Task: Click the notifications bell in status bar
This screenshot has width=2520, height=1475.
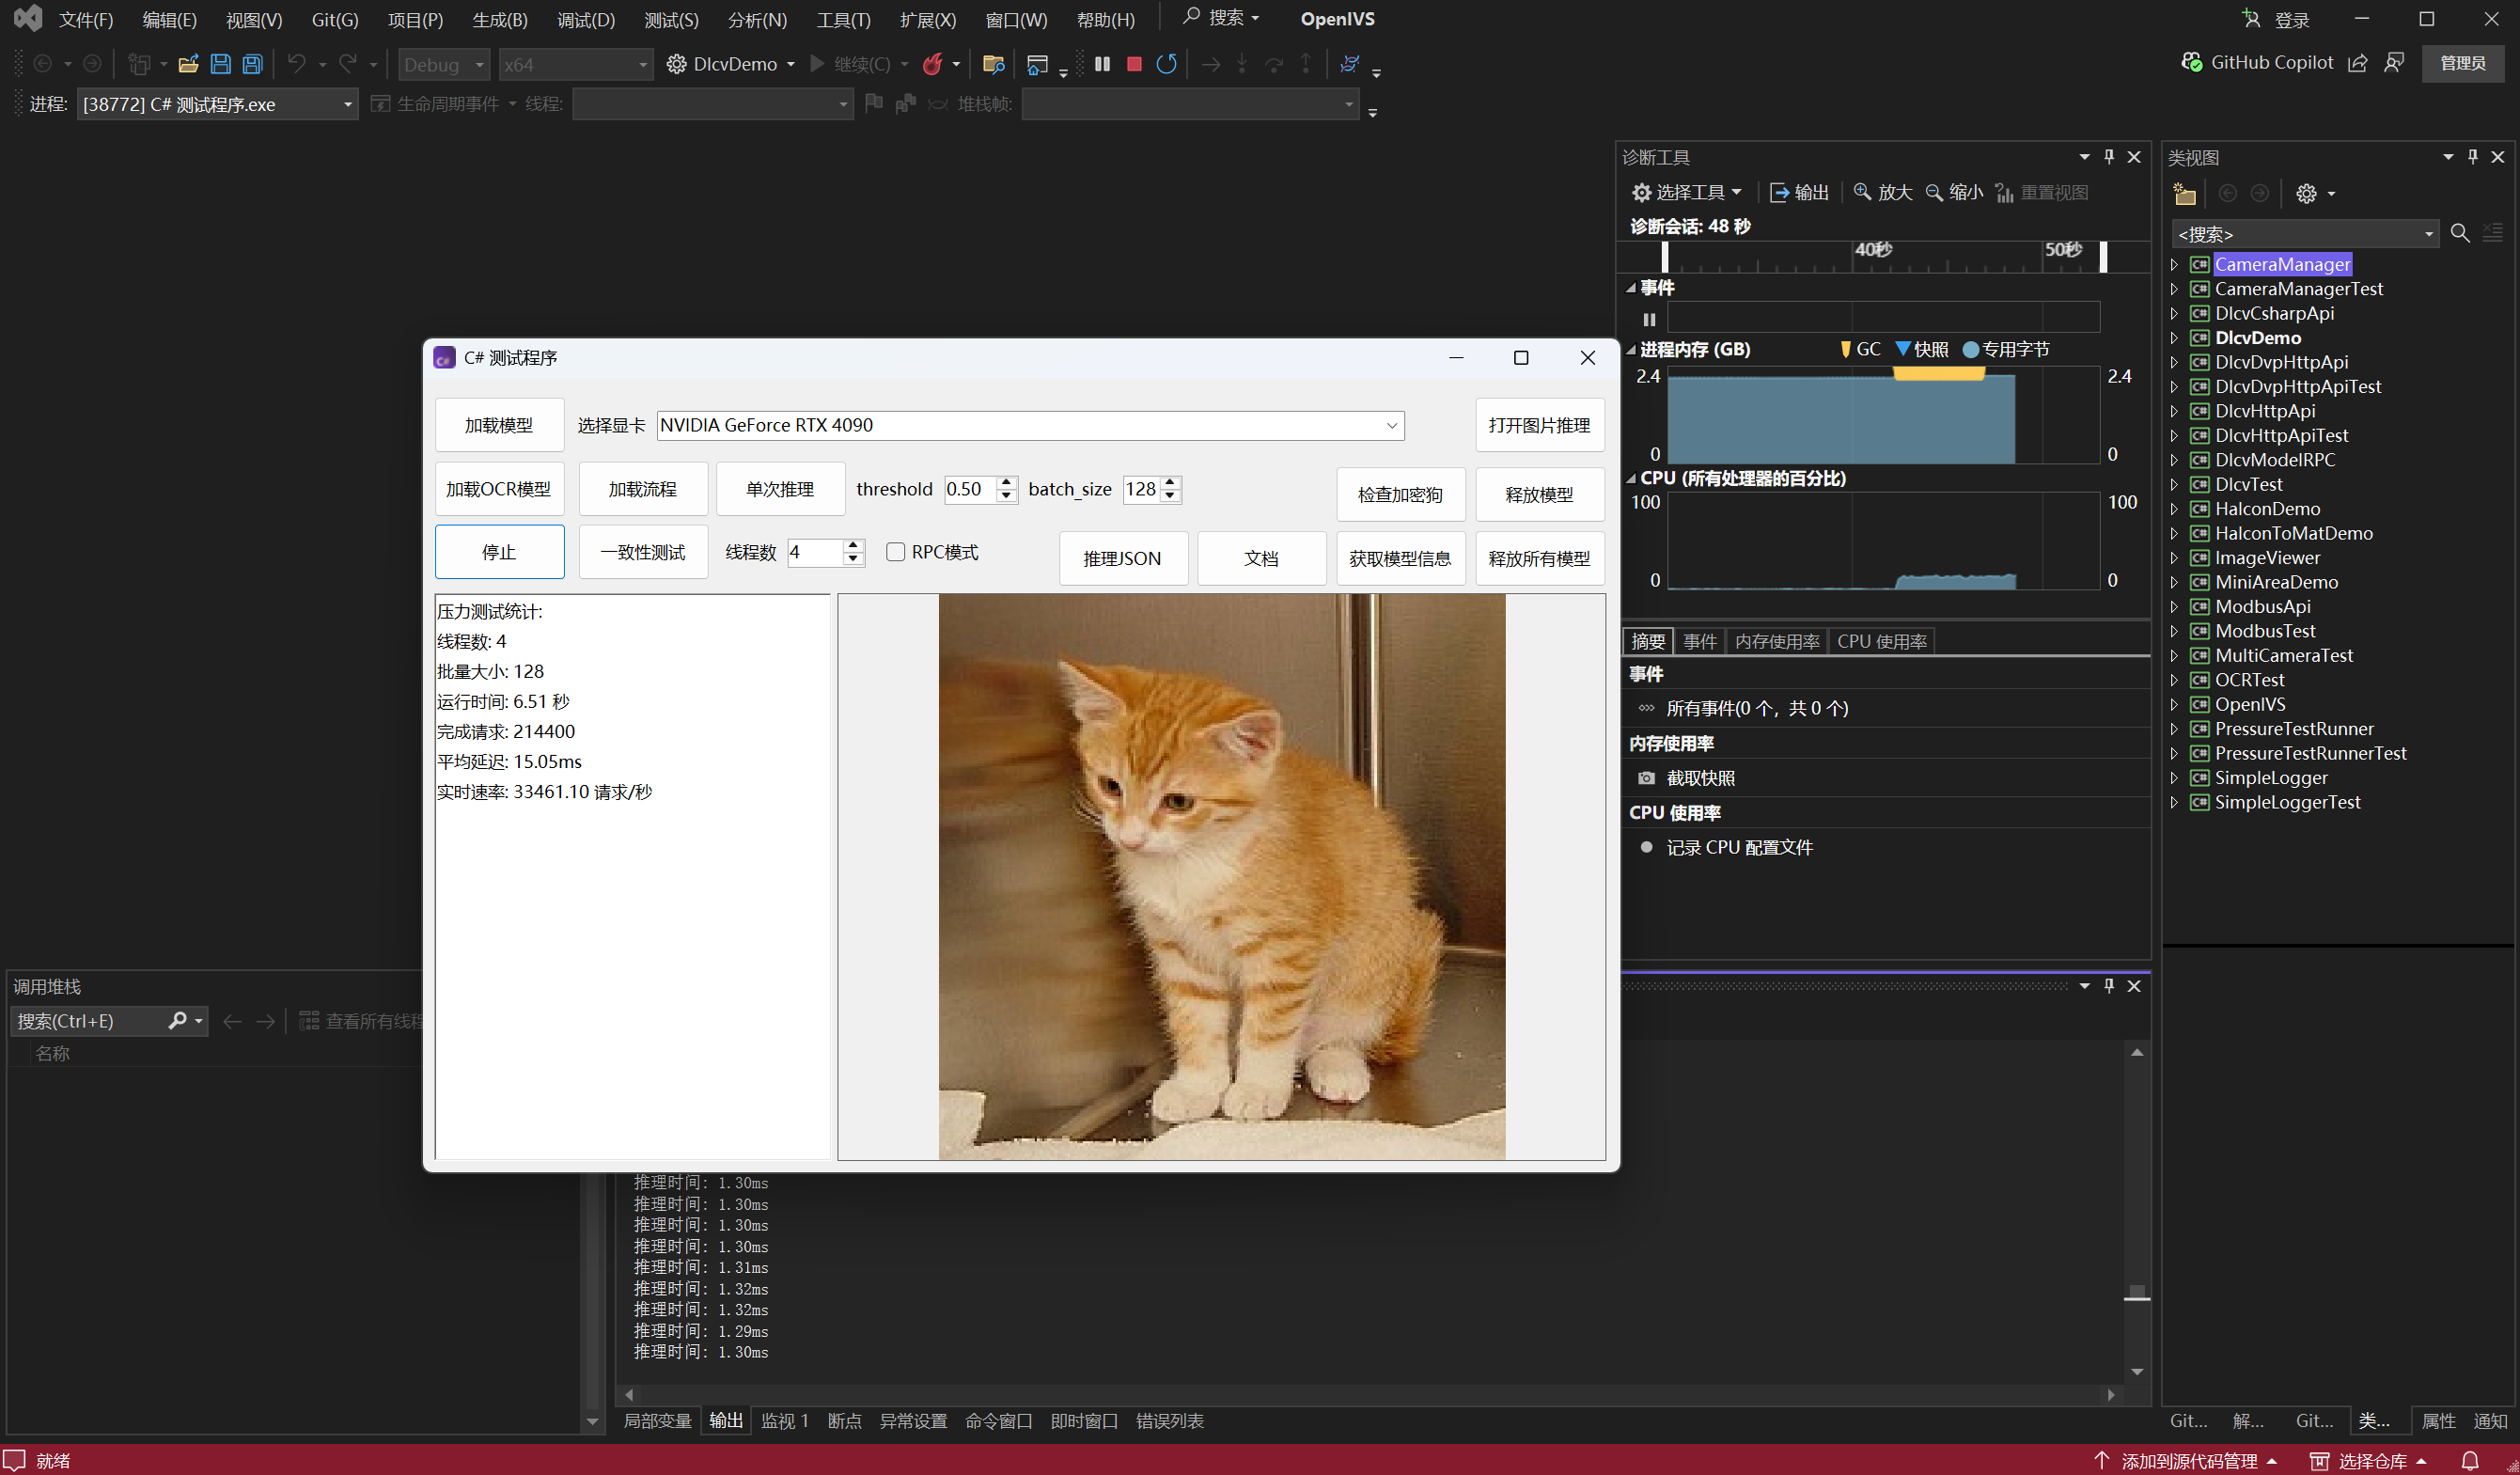Action: click(x=2469, y=1461)
